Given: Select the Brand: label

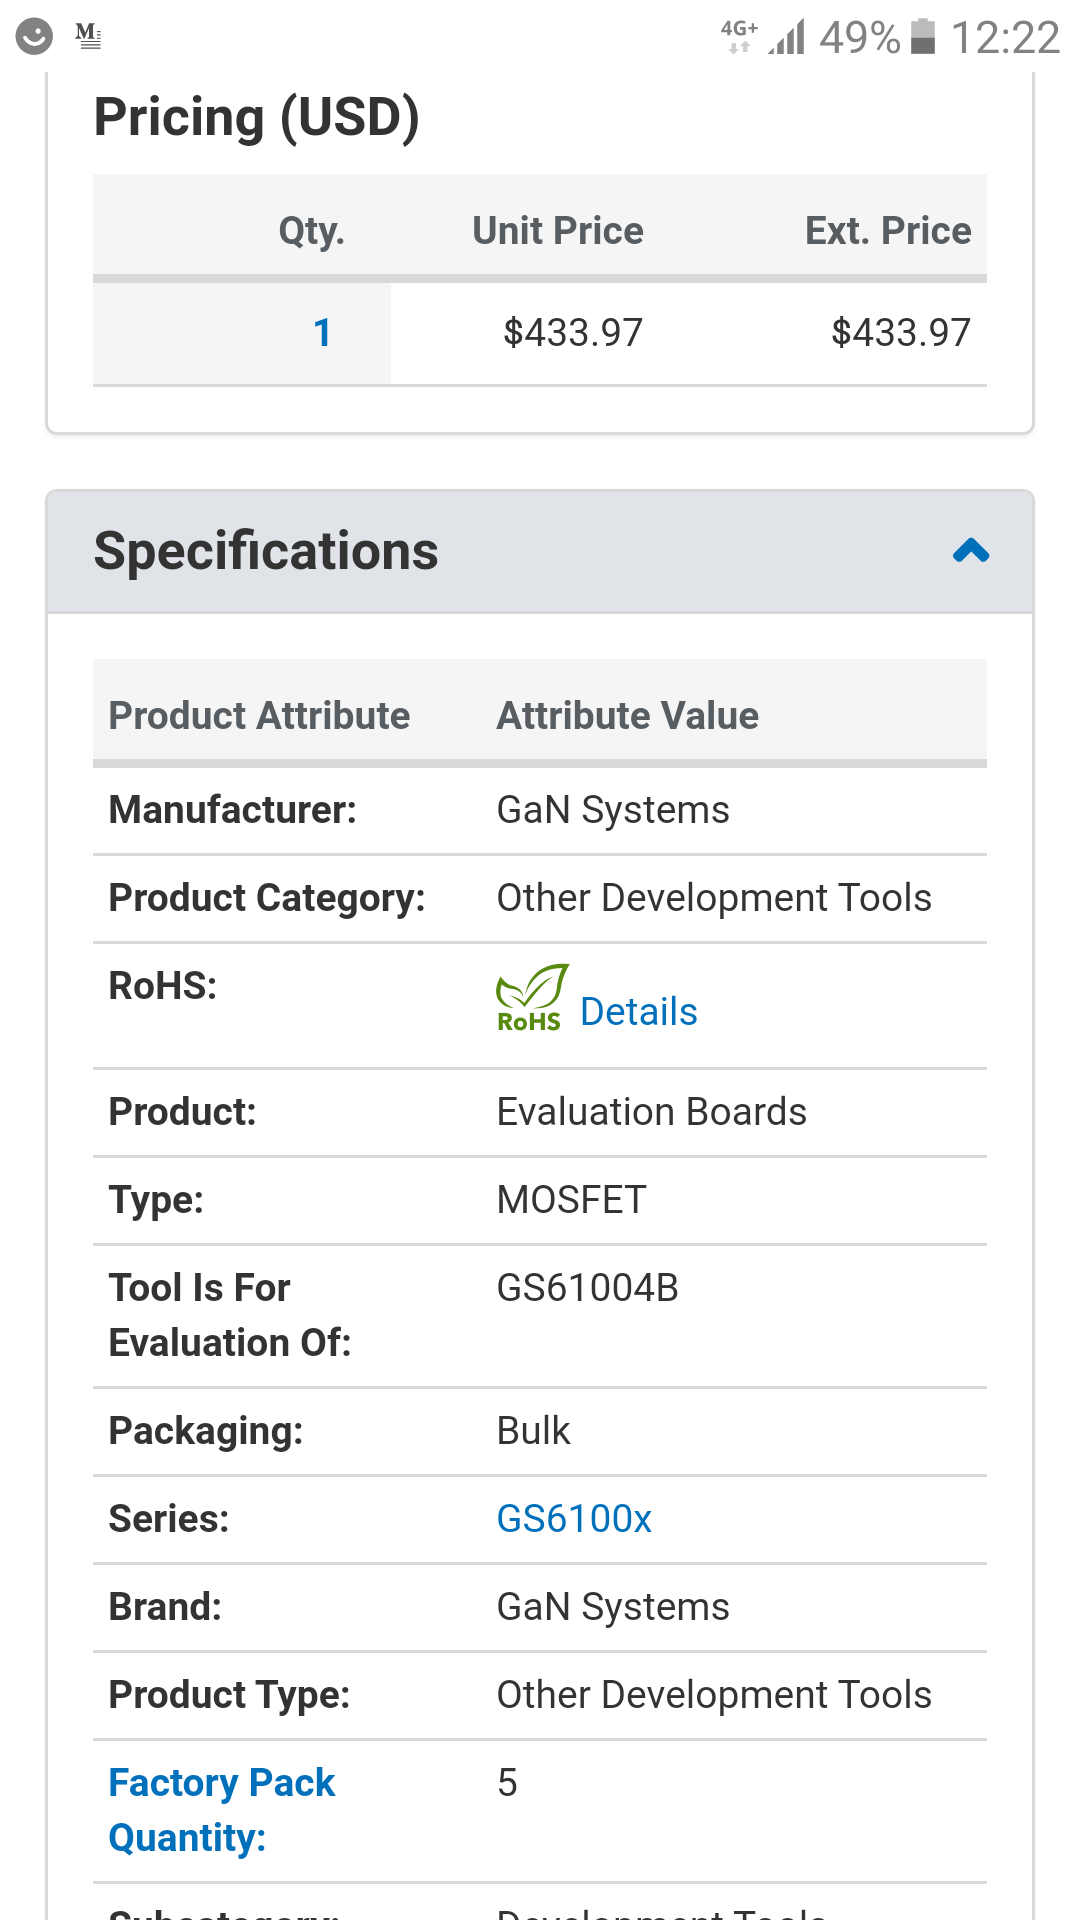Looking at the screenshot, I should [165, 1607].
